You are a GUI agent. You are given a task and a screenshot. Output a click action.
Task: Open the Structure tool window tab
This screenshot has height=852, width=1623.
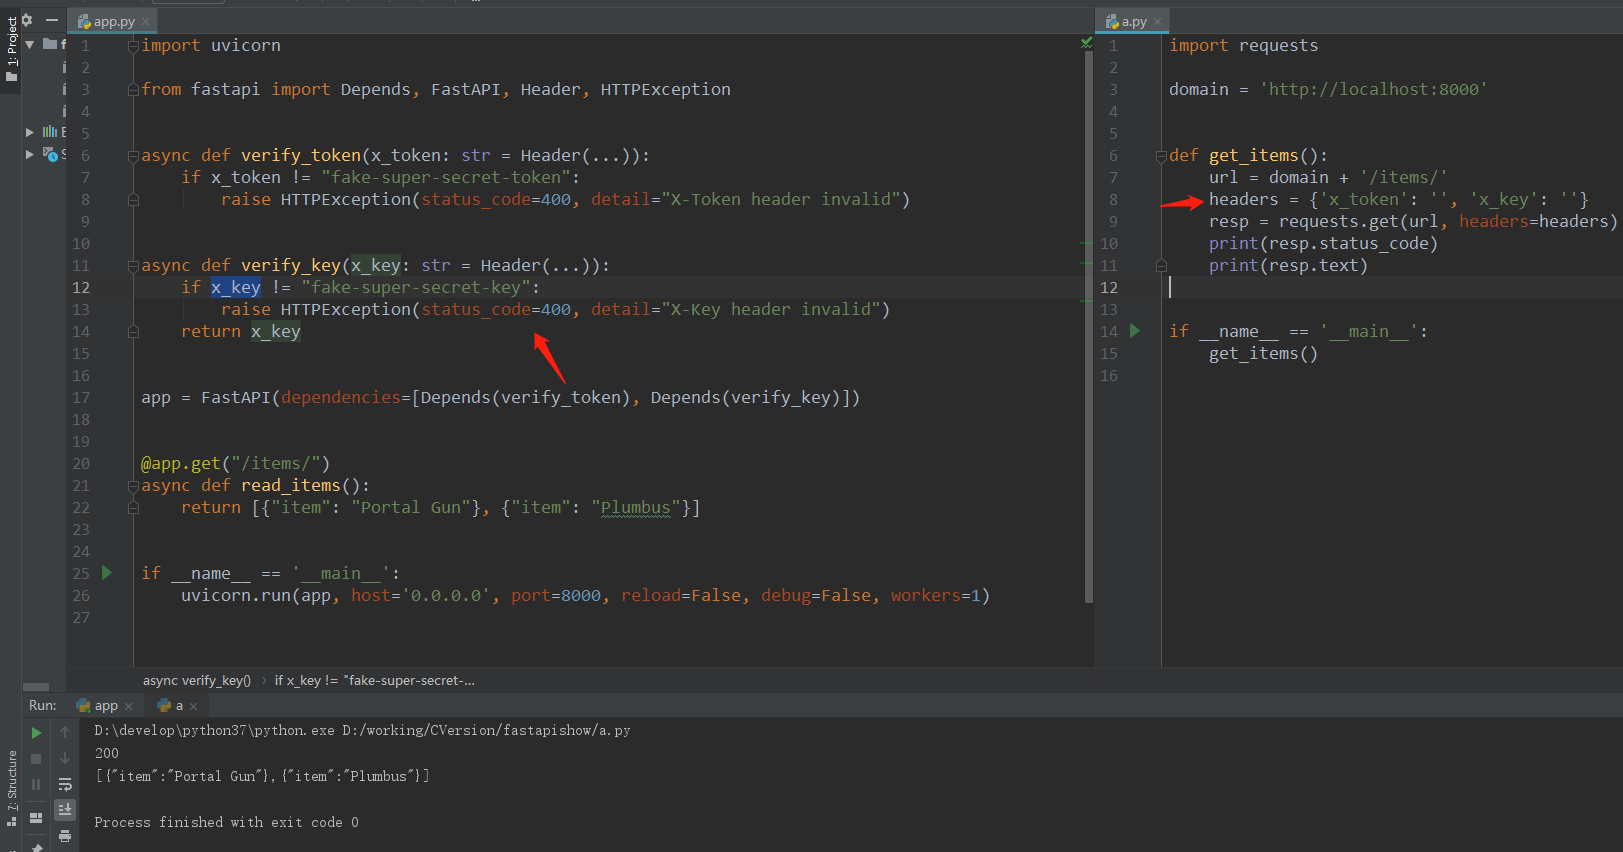11,786
